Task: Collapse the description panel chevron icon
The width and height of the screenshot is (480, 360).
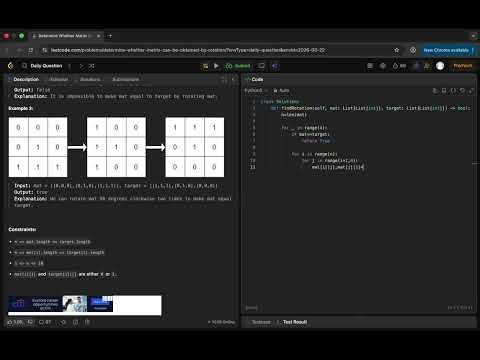Action: (x=234, y=79)
